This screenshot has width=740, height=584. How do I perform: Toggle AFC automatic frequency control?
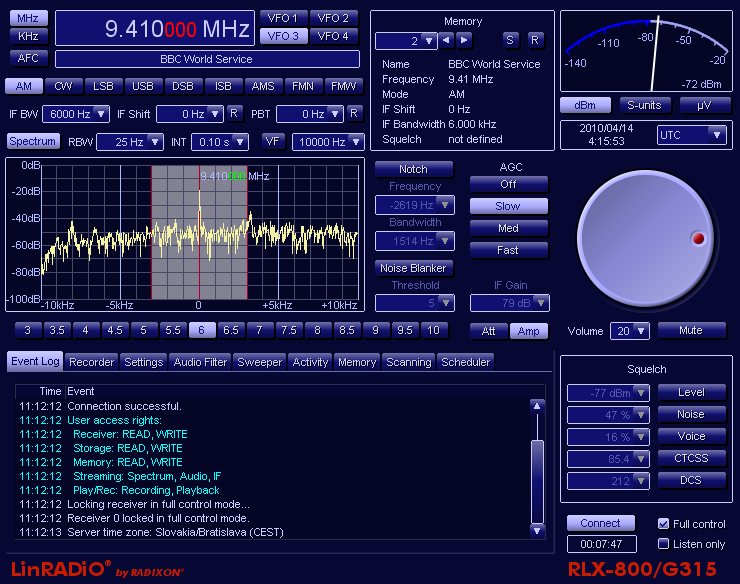coord(28,58)
